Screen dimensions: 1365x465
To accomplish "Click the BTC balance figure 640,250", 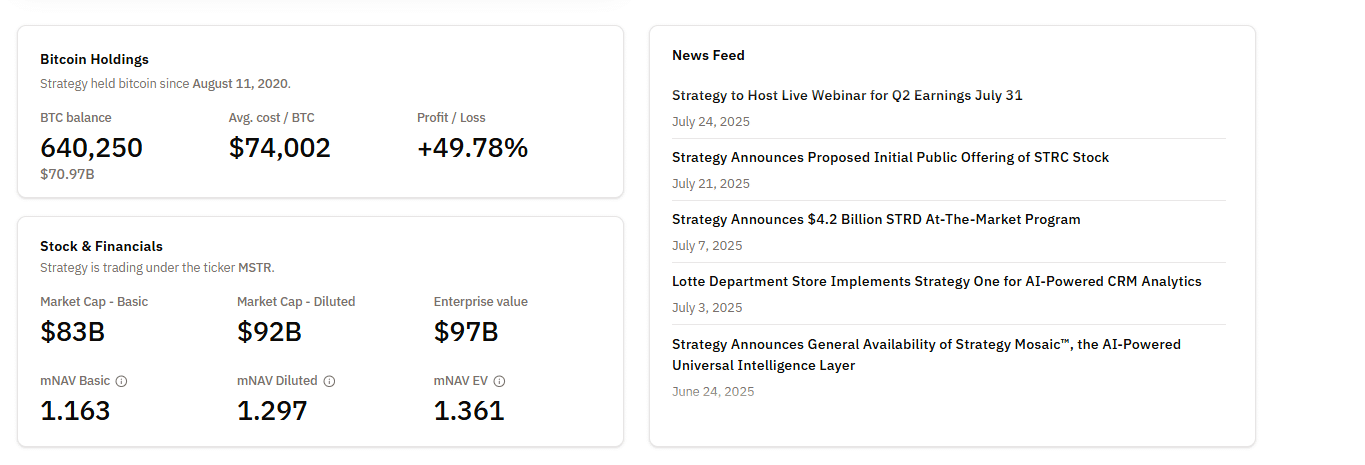I will point(91,148).
